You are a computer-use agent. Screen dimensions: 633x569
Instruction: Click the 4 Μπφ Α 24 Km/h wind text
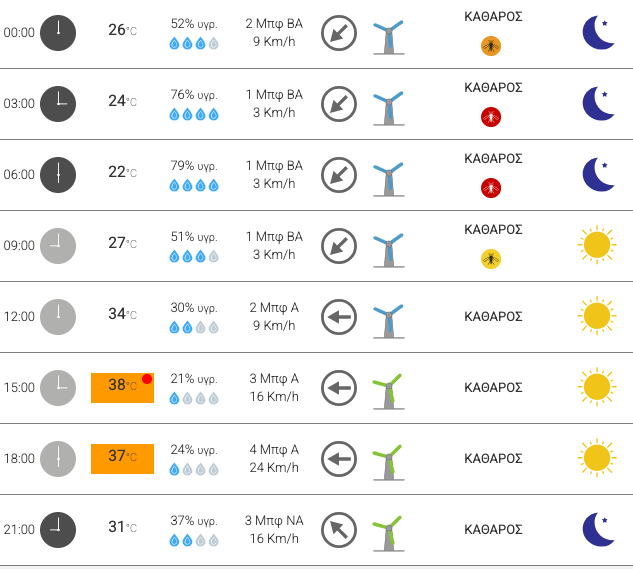(274, 458)
